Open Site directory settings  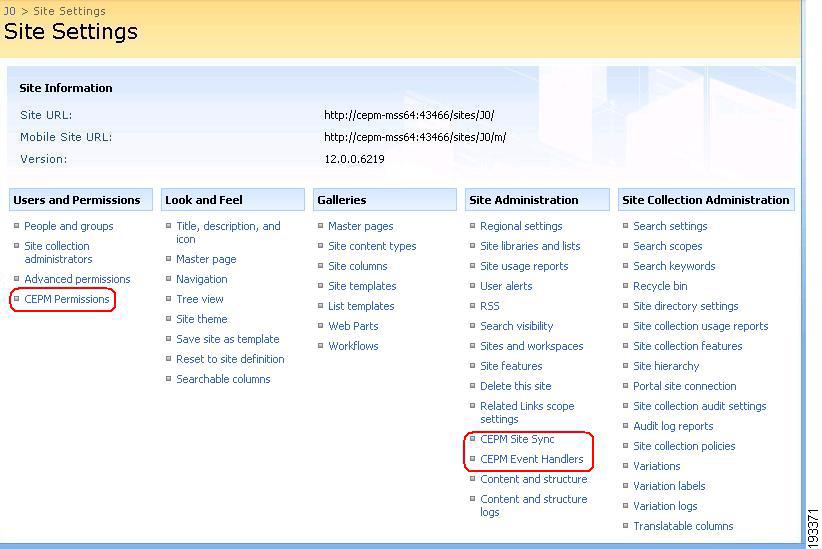tap(686, 306)
